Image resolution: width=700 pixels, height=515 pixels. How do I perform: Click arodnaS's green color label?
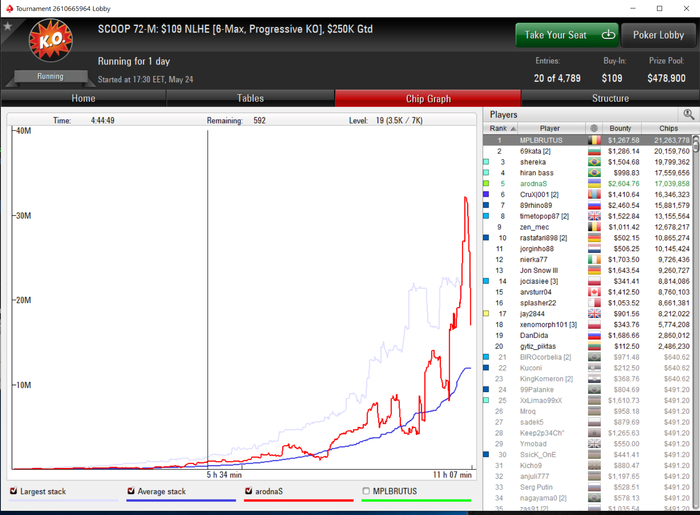point(486,183)
